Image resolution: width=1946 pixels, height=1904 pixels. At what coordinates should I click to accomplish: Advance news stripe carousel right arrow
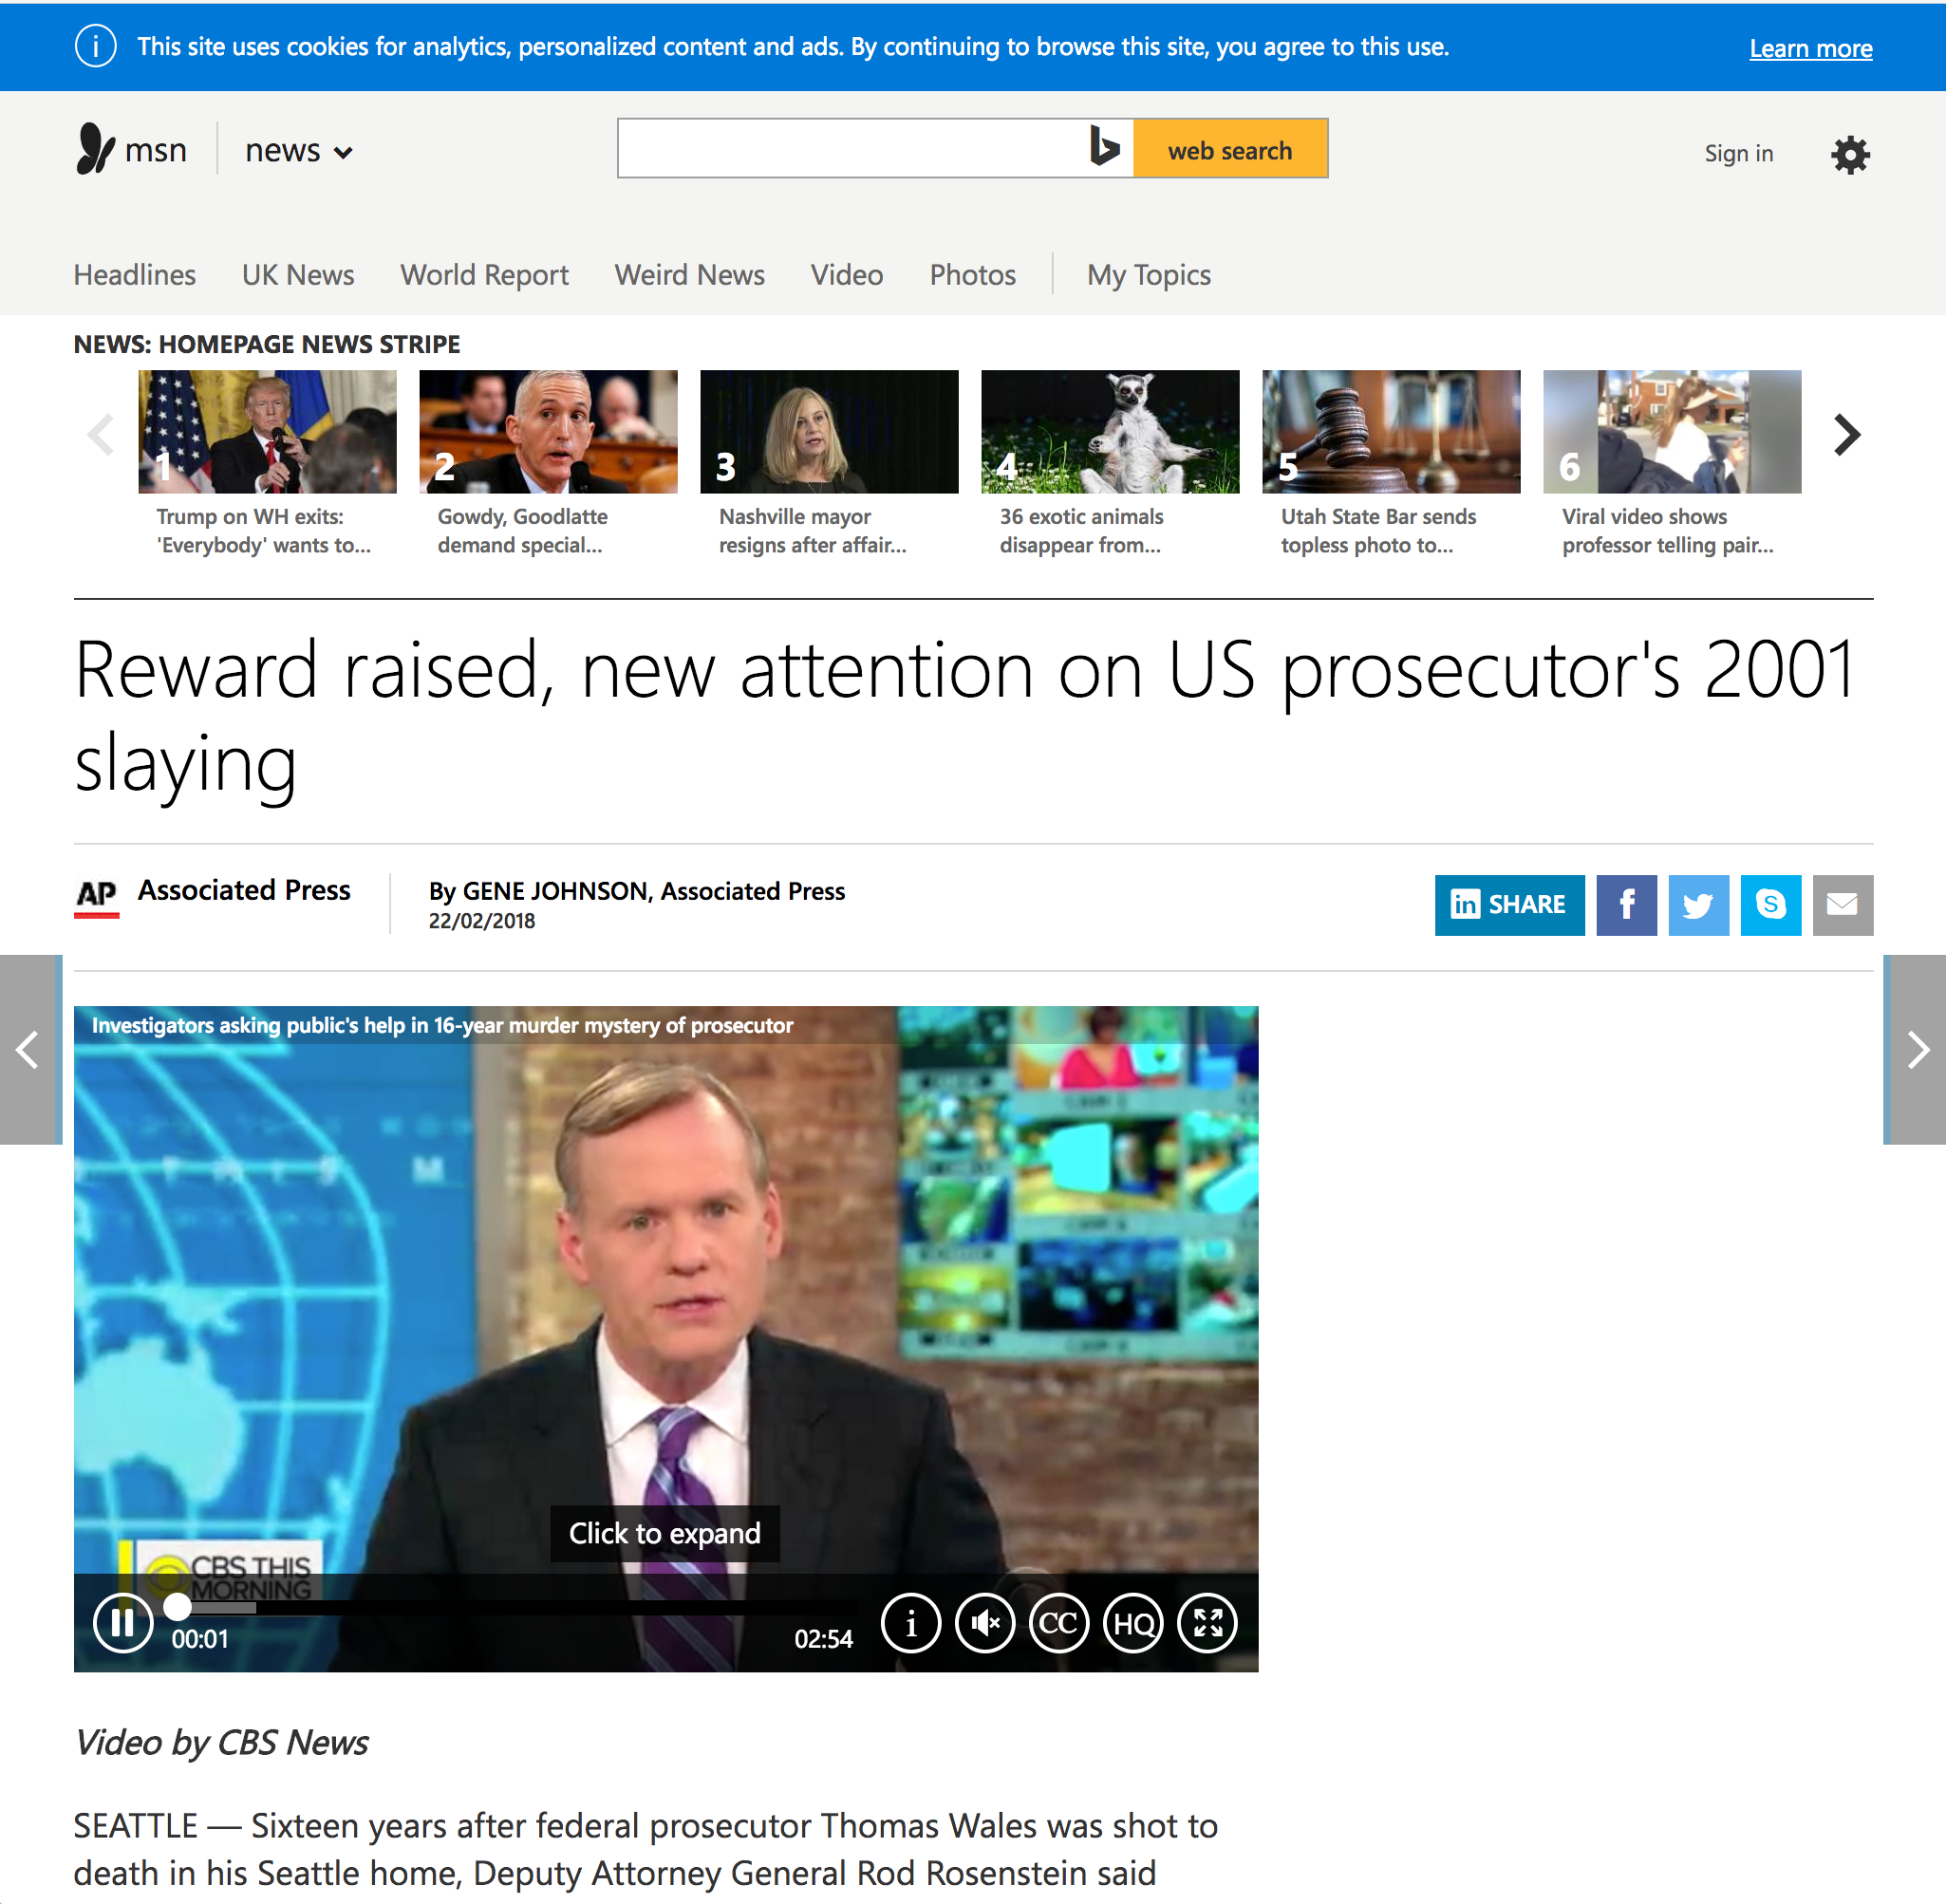click(x=1846, y=435)
